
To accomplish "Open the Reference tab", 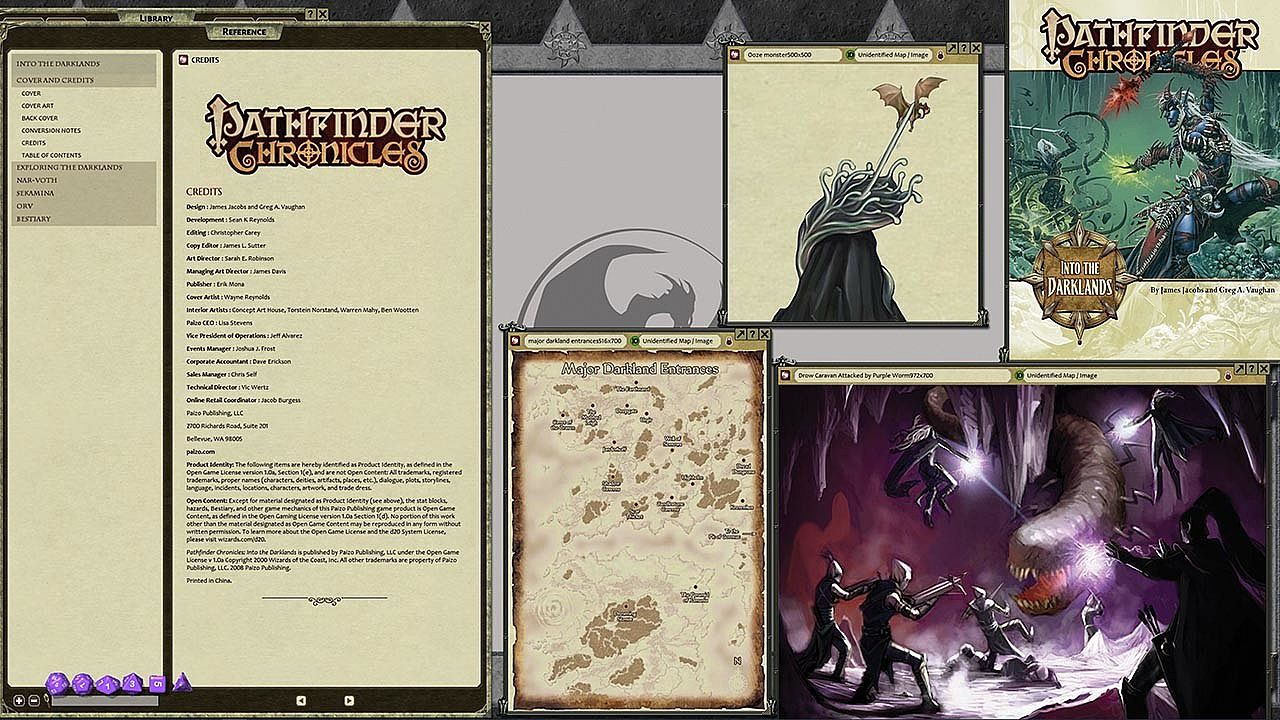I will [244, 32].
